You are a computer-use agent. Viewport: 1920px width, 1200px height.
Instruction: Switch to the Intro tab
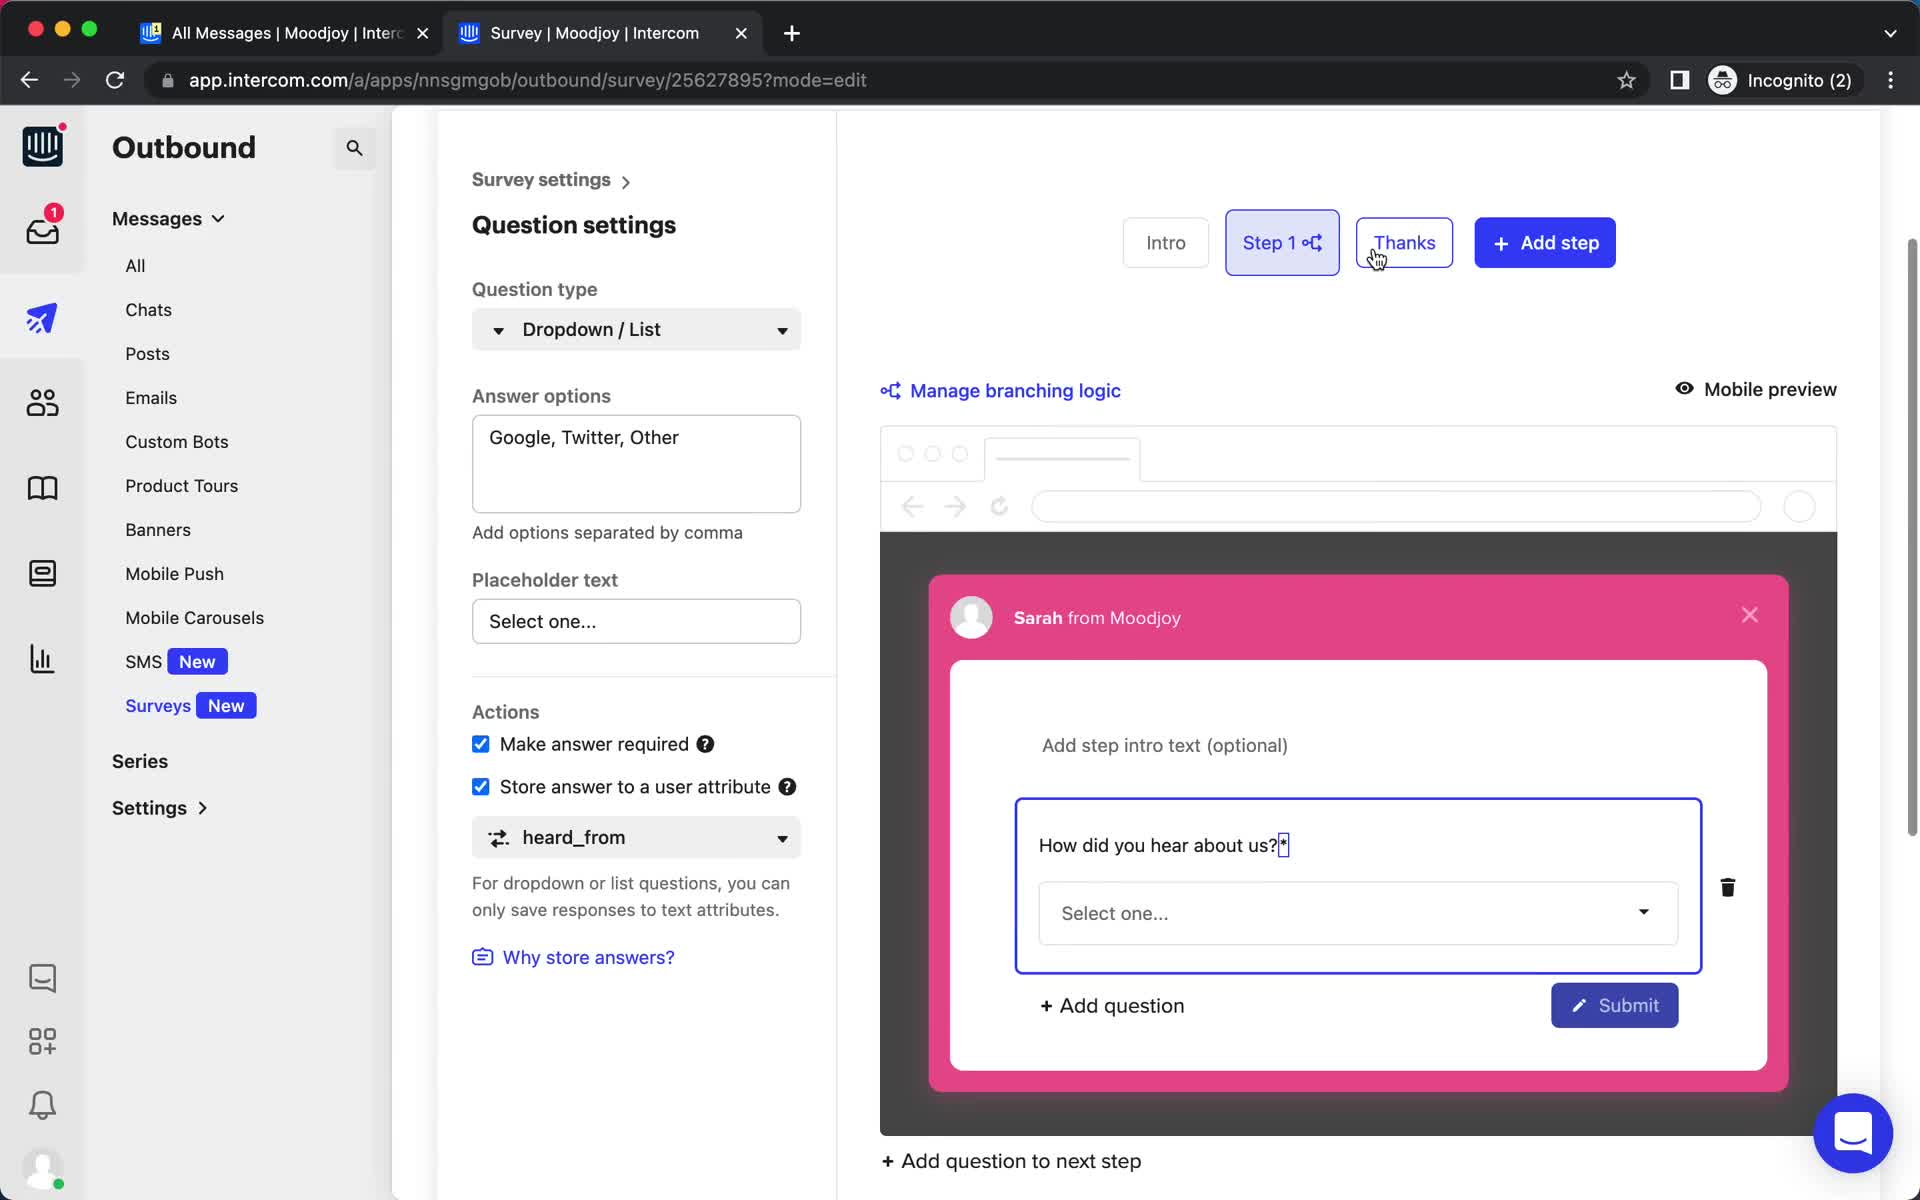1165,242
